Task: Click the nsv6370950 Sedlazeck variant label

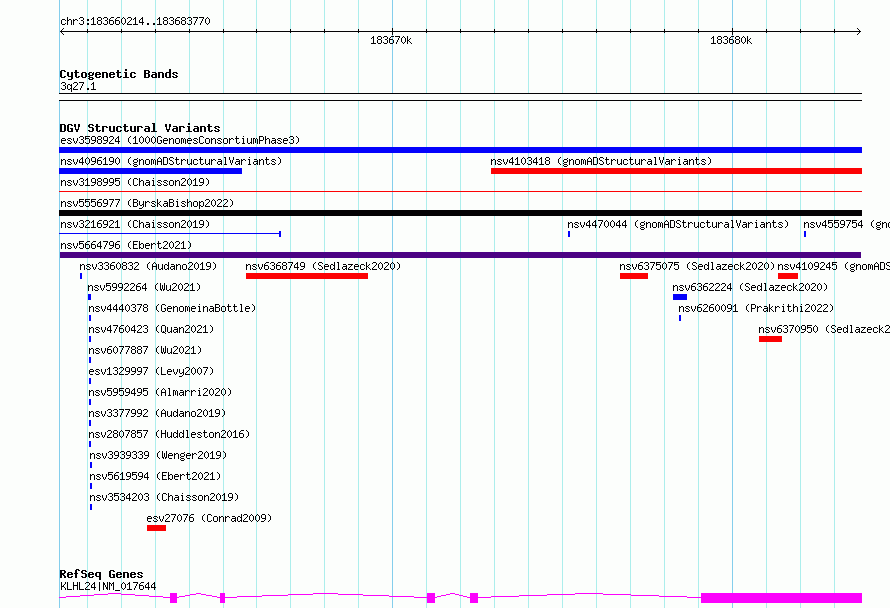Action: (x=824, y=329)
